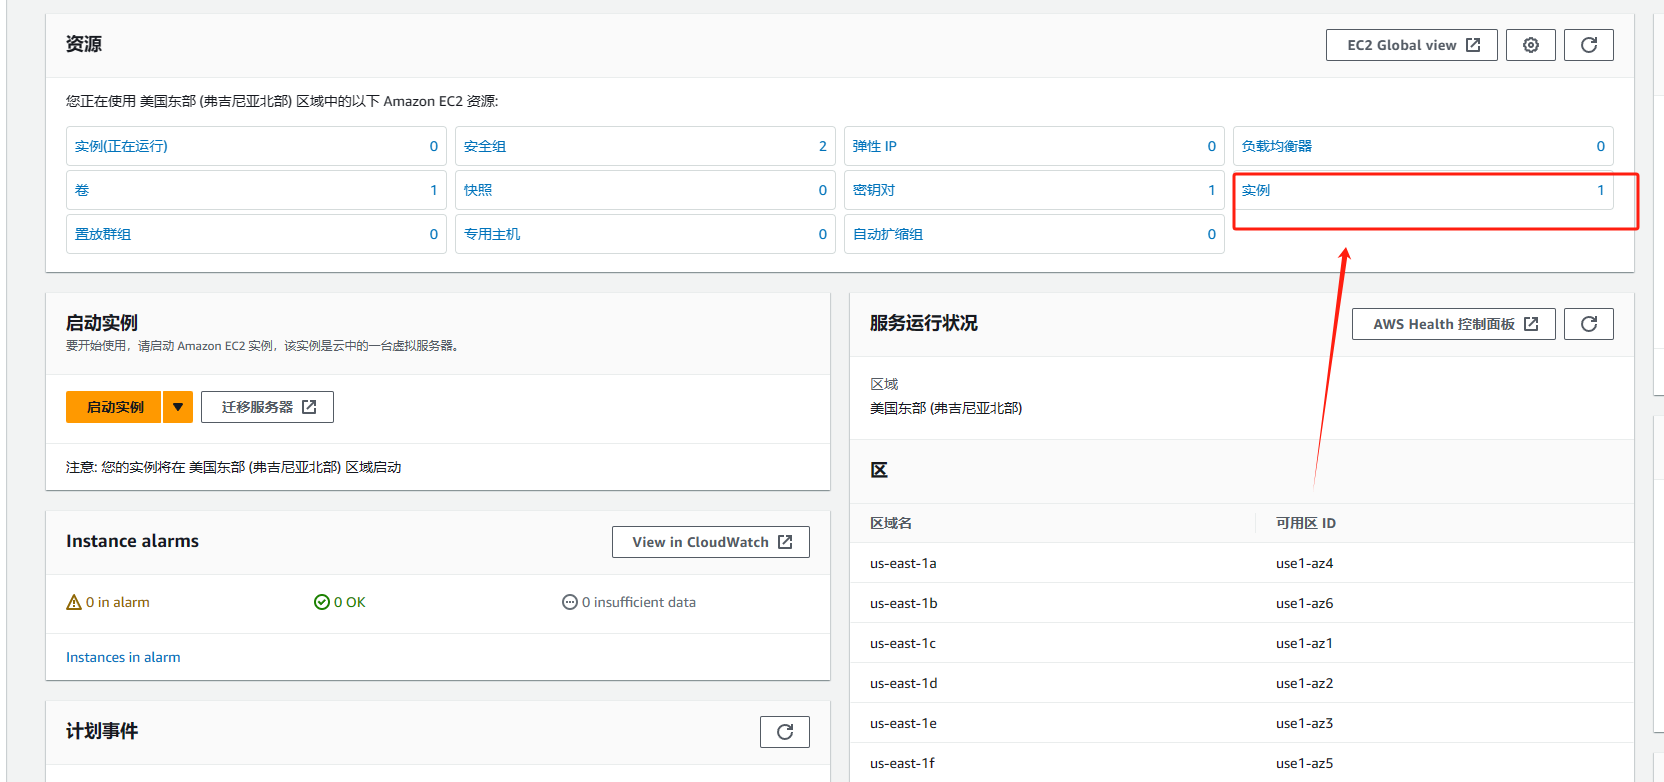Click the 迁移服务器 button
This screenshot has width=1664, height=782.
(267, 407)
